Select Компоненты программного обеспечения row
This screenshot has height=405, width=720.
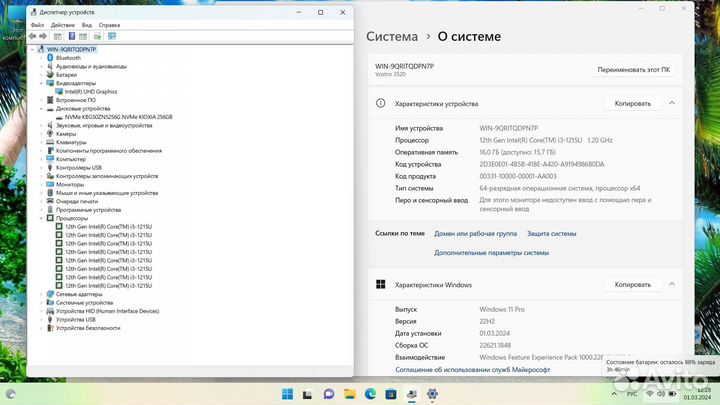click(109, 151)
